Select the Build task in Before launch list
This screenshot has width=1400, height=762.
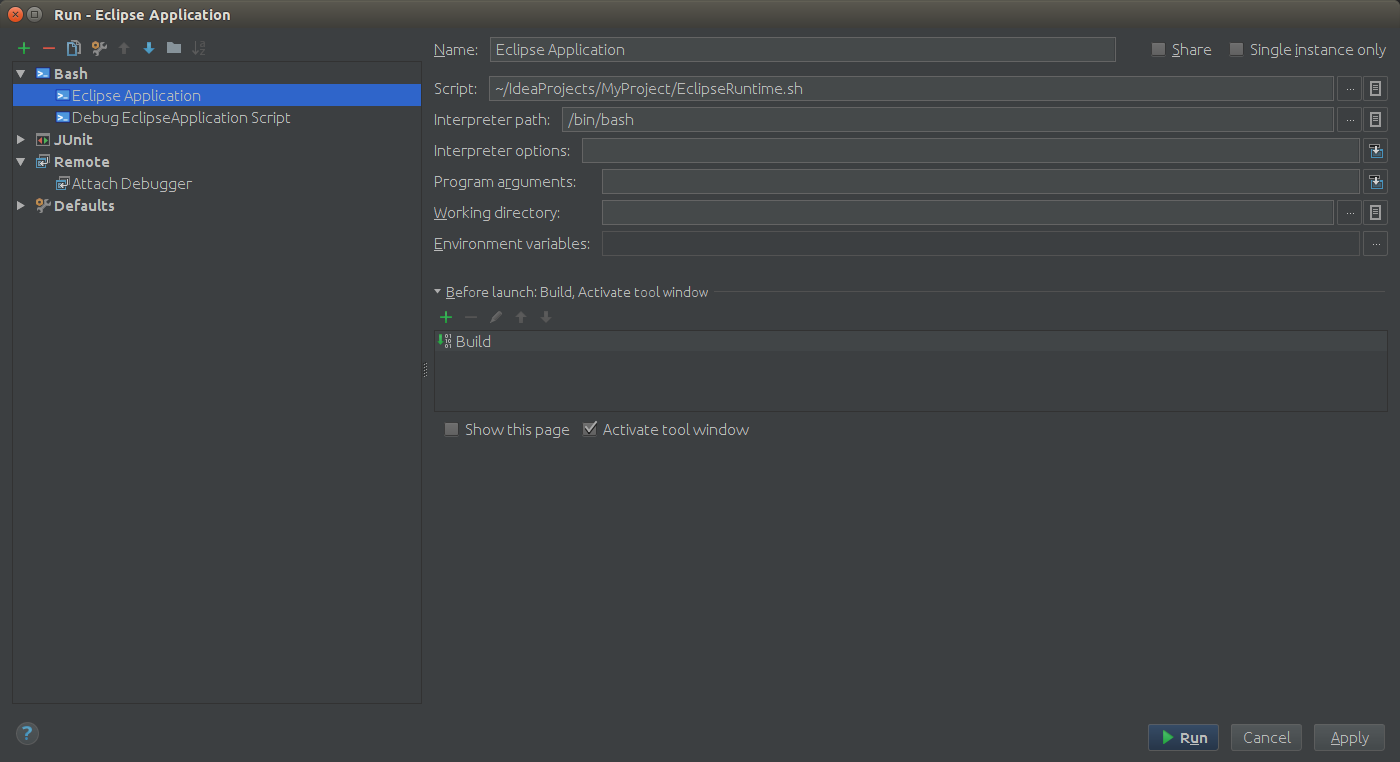pos(910,341)
